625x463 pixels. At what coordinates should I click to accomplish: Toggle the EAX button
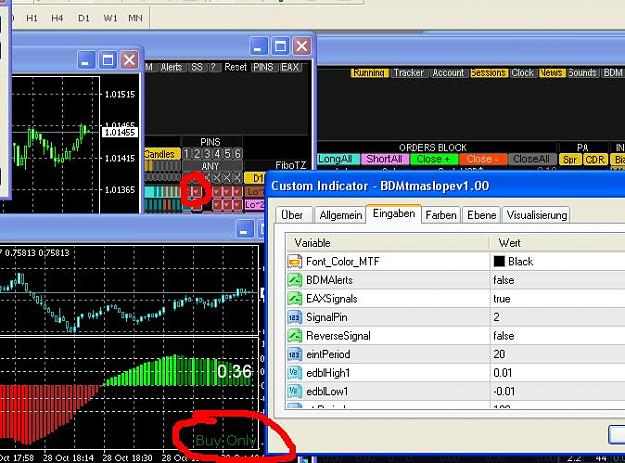coord(290,67)
